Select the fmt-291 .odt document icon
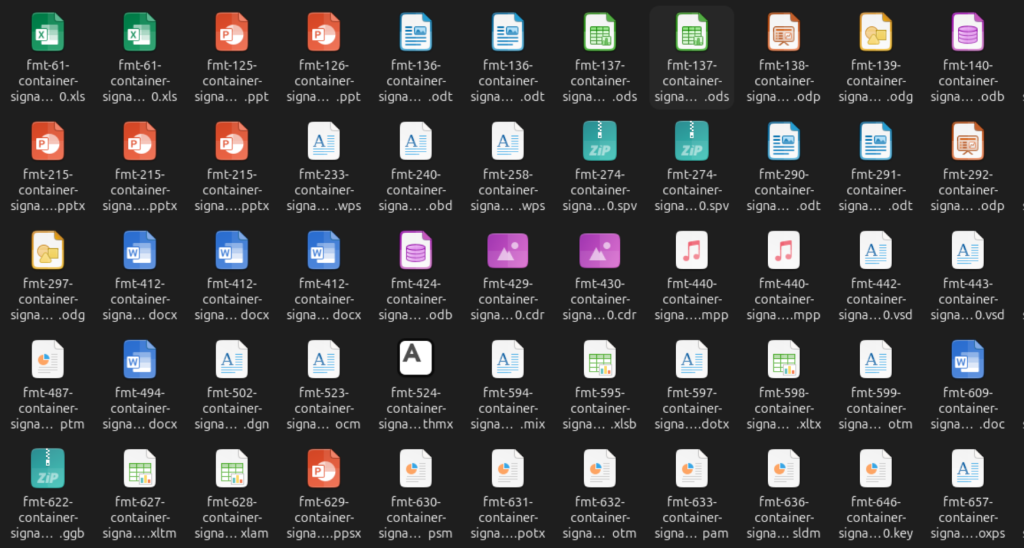 [876, 141]
